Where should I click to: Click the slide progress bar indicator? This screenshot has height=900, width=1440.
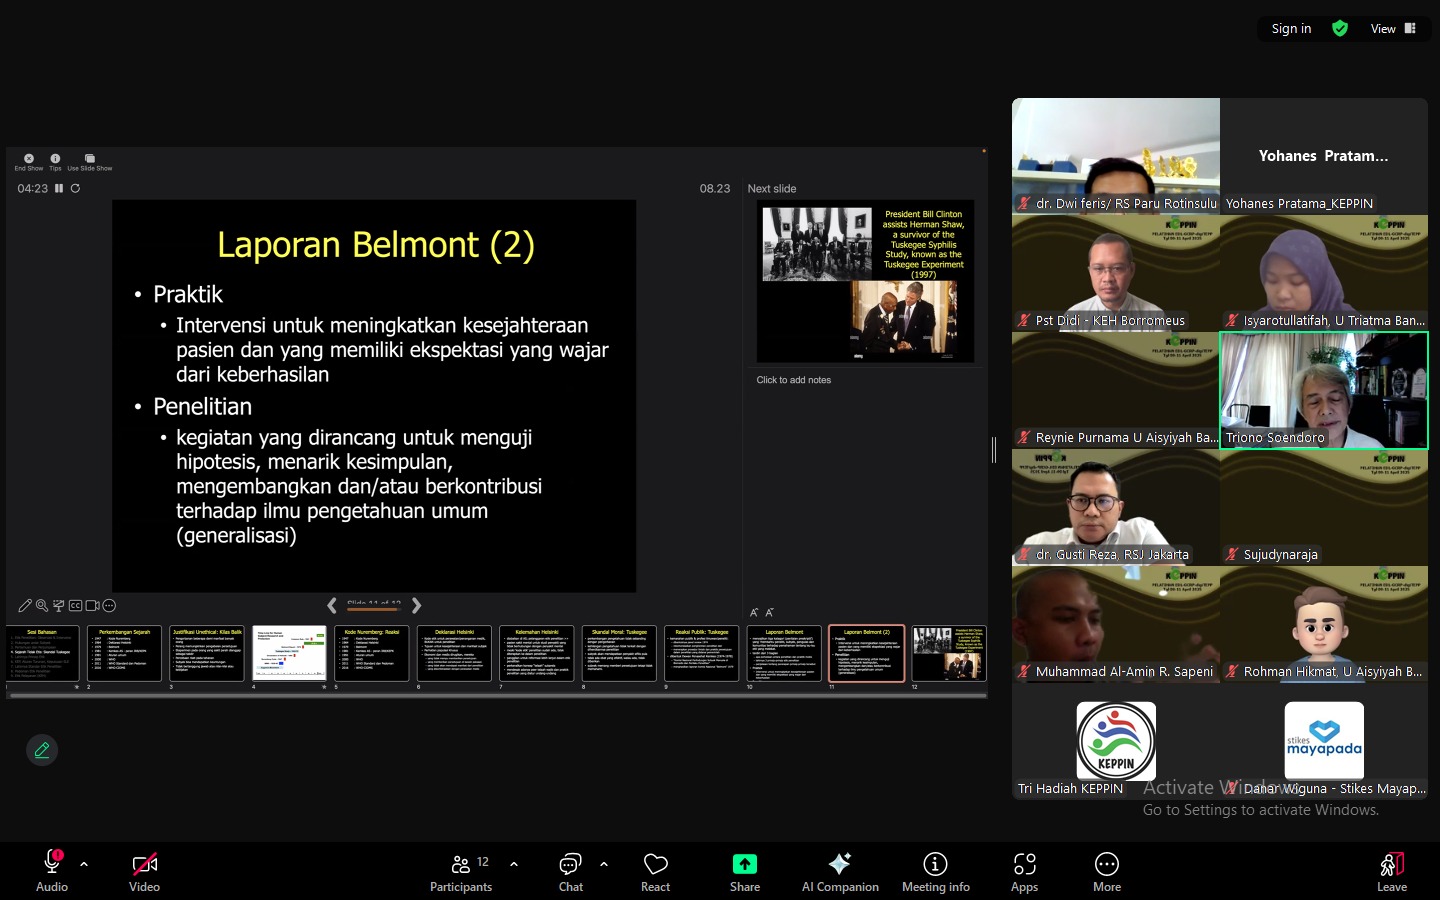pyautogui.click(x=373, y=609)
